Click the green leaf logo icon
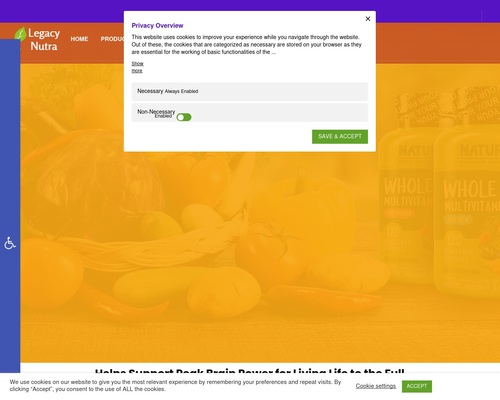Screen dimensions: 500x400 (x=20, y=34)
